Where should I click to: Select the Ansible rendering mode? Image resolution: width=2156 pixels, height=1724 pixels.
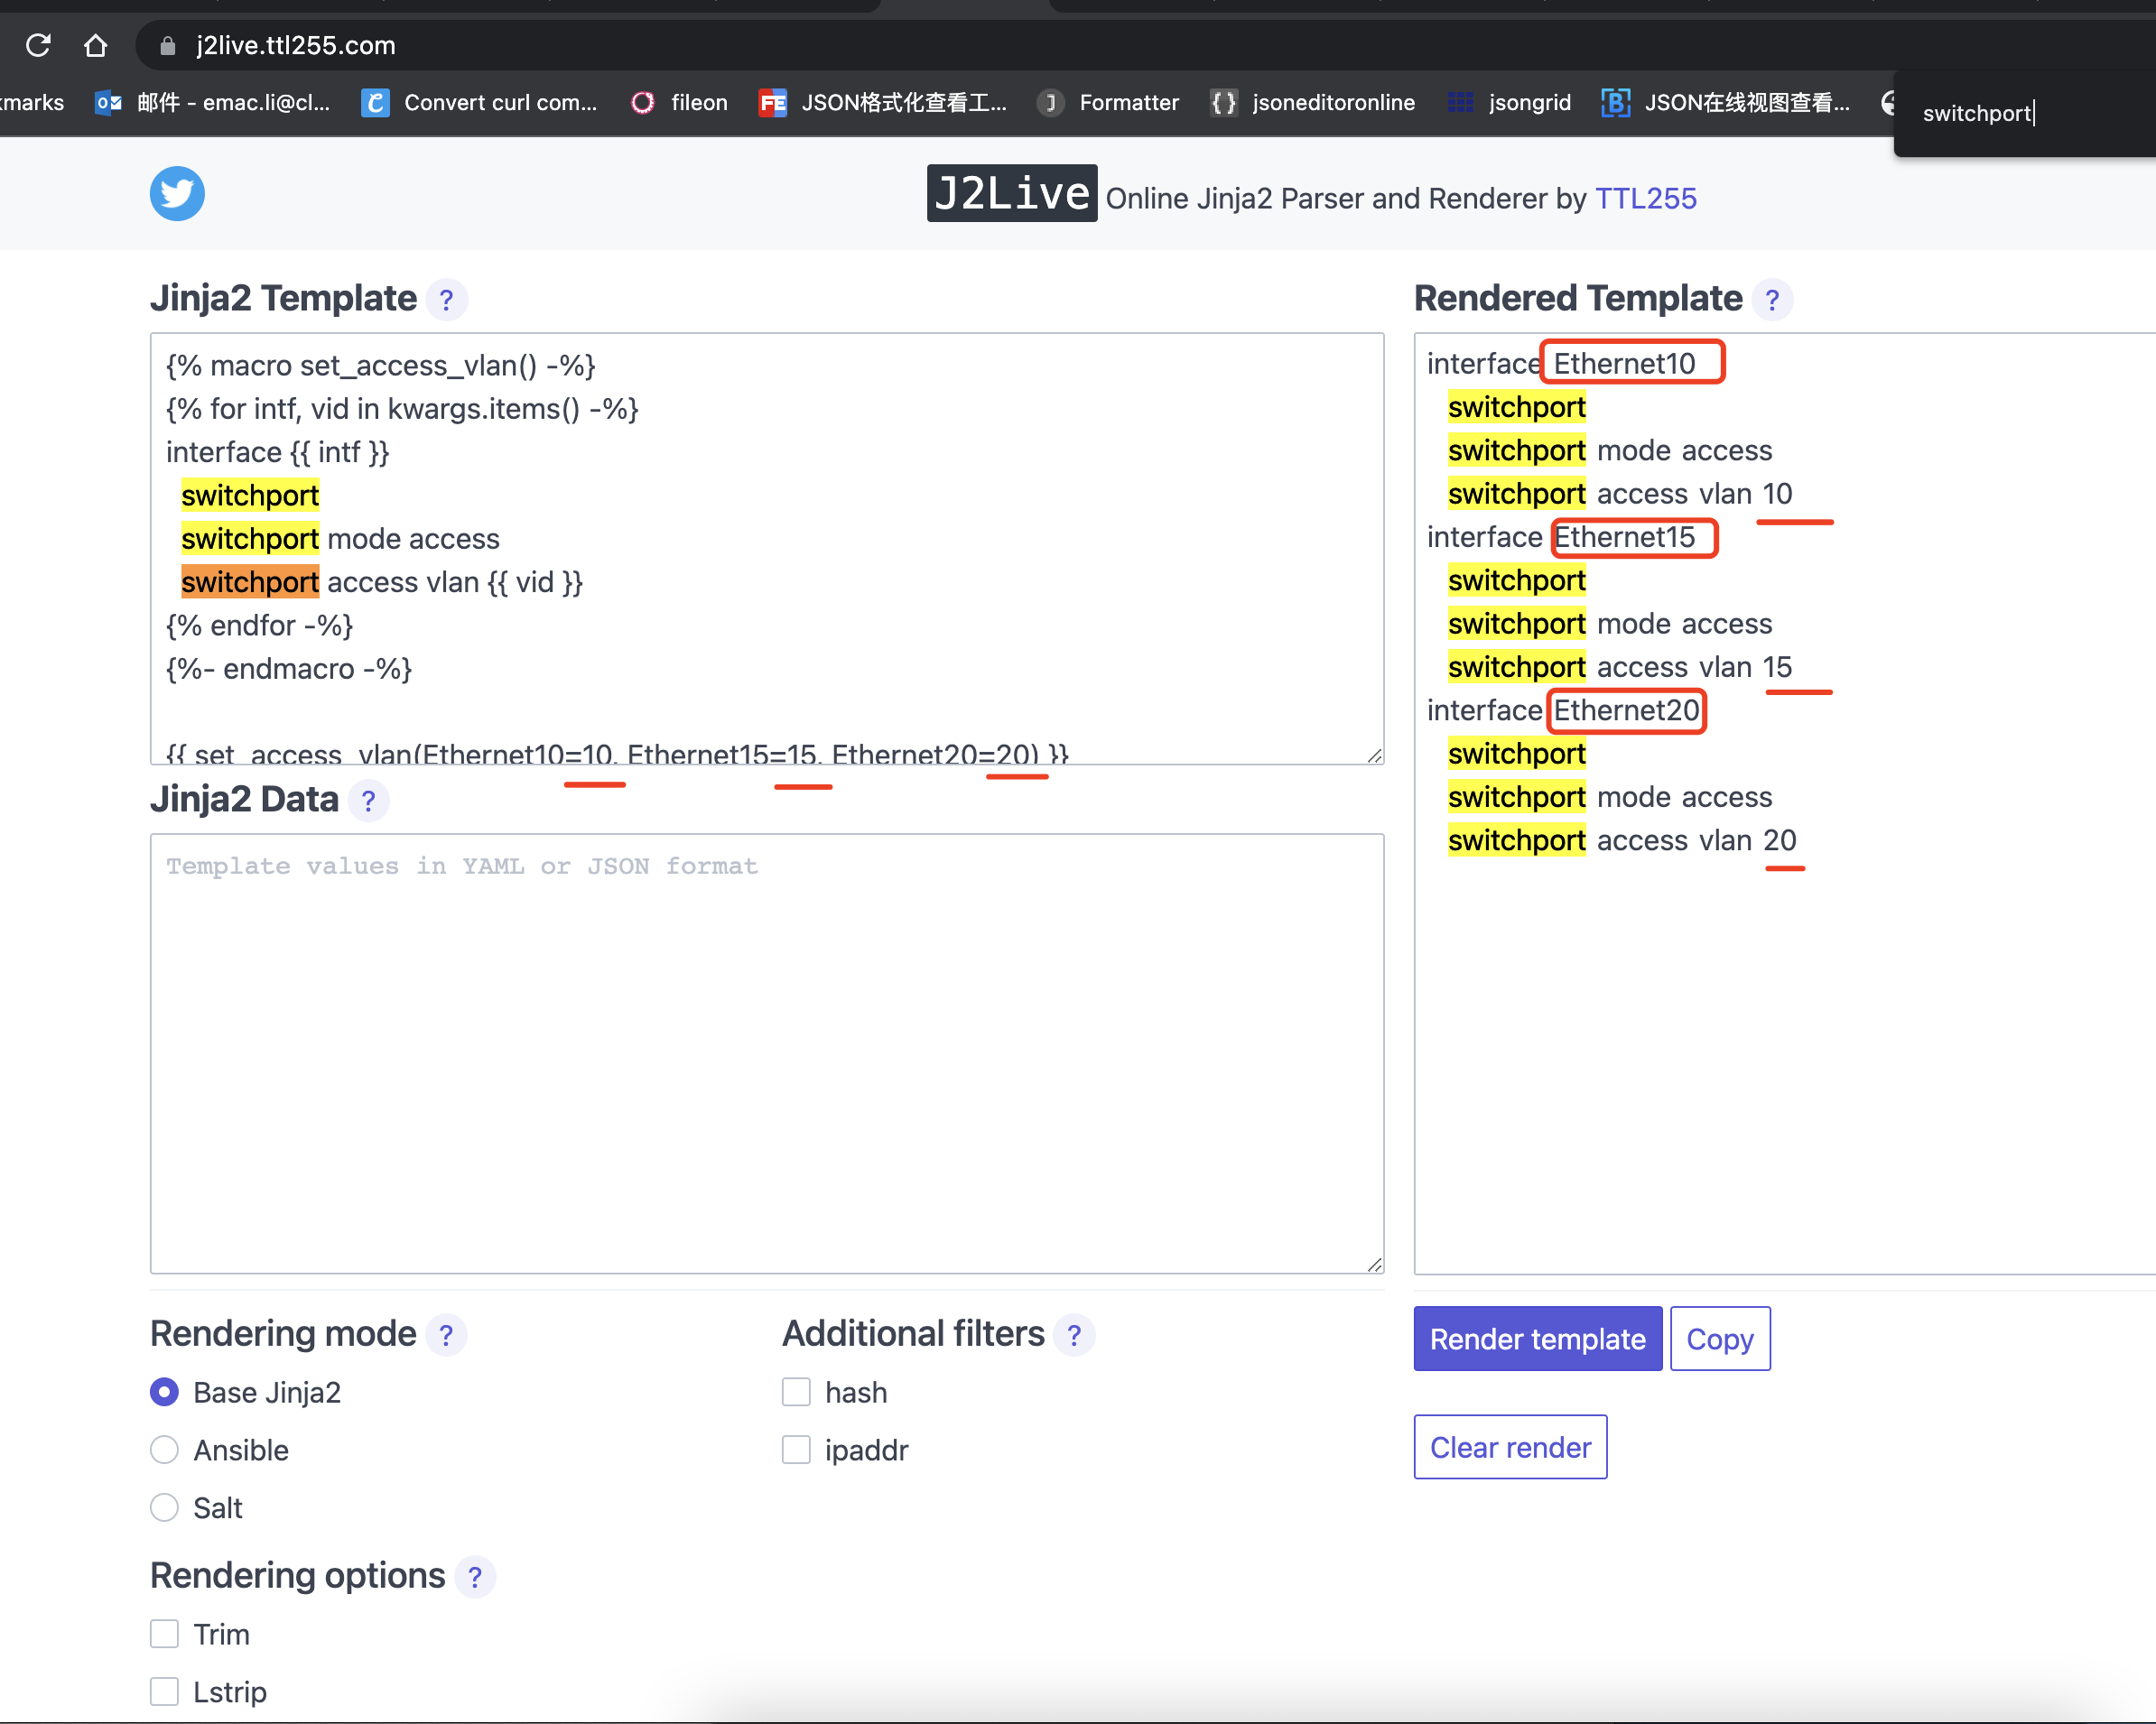(164, 1450)
